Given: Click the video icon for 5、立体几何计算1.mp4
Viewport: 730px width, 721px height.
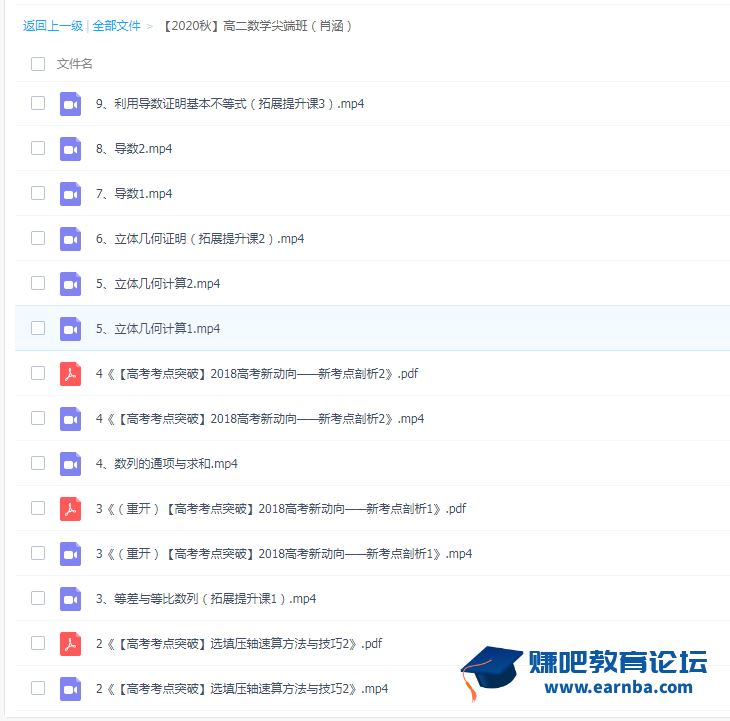Looking at the screenshot, I should click(x=70, y=329).
